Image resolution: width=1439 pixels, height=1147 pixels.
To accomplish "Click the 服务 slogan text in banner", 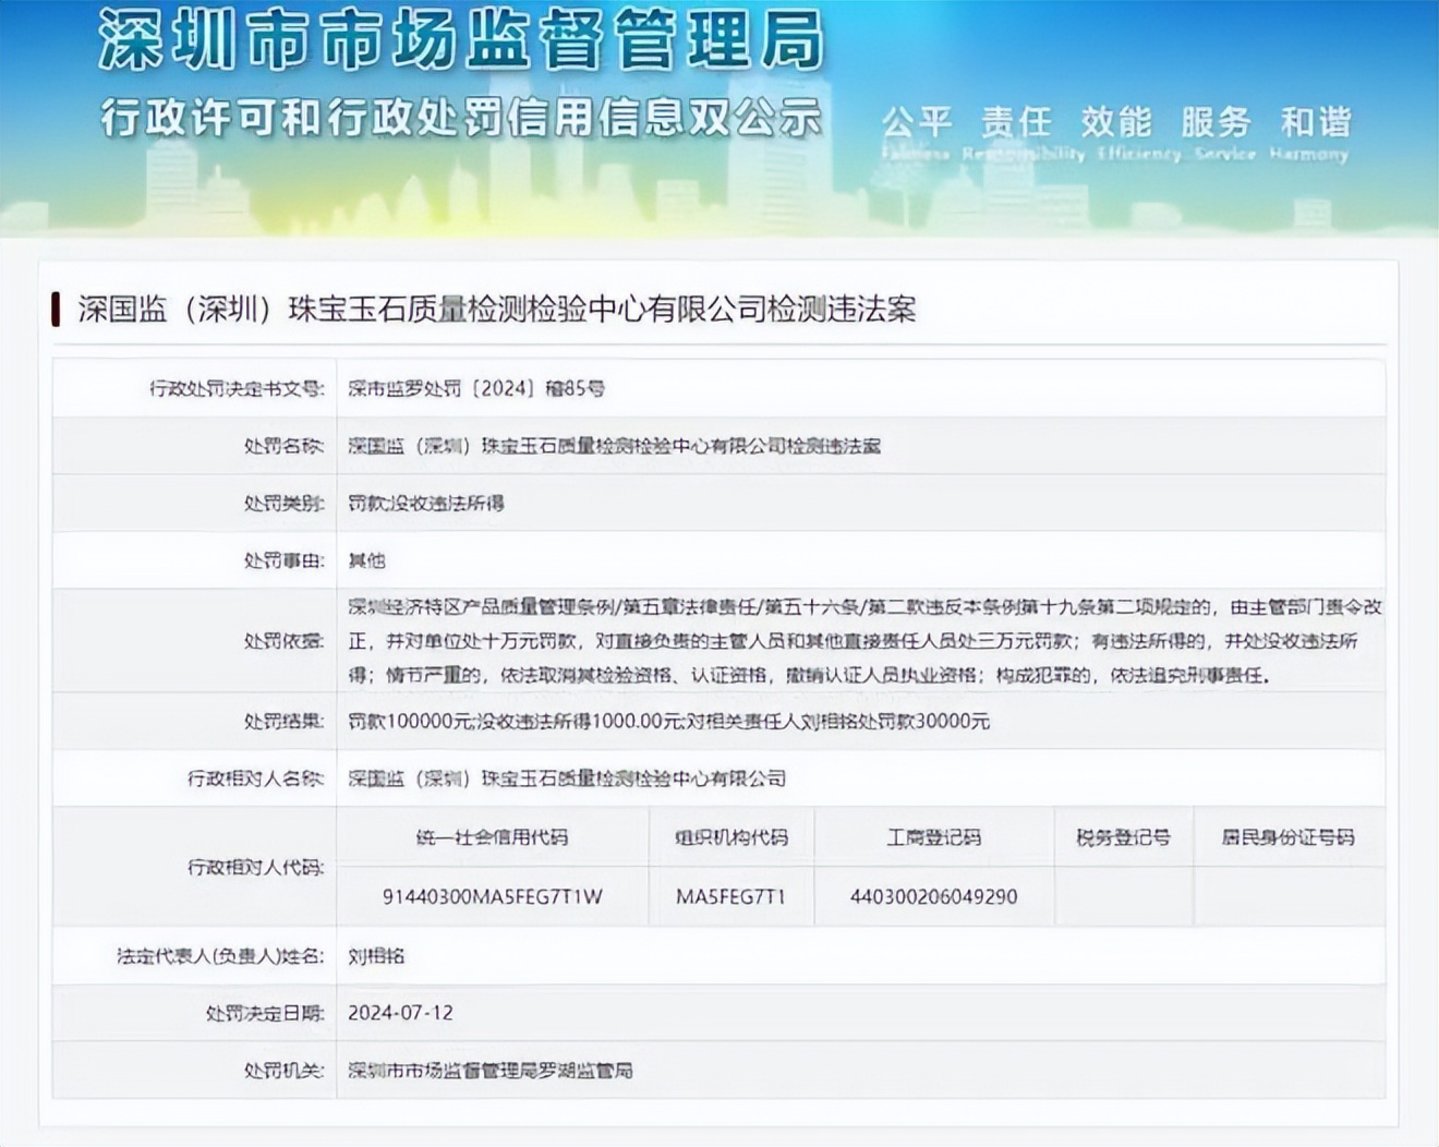I will (1215, 123).
